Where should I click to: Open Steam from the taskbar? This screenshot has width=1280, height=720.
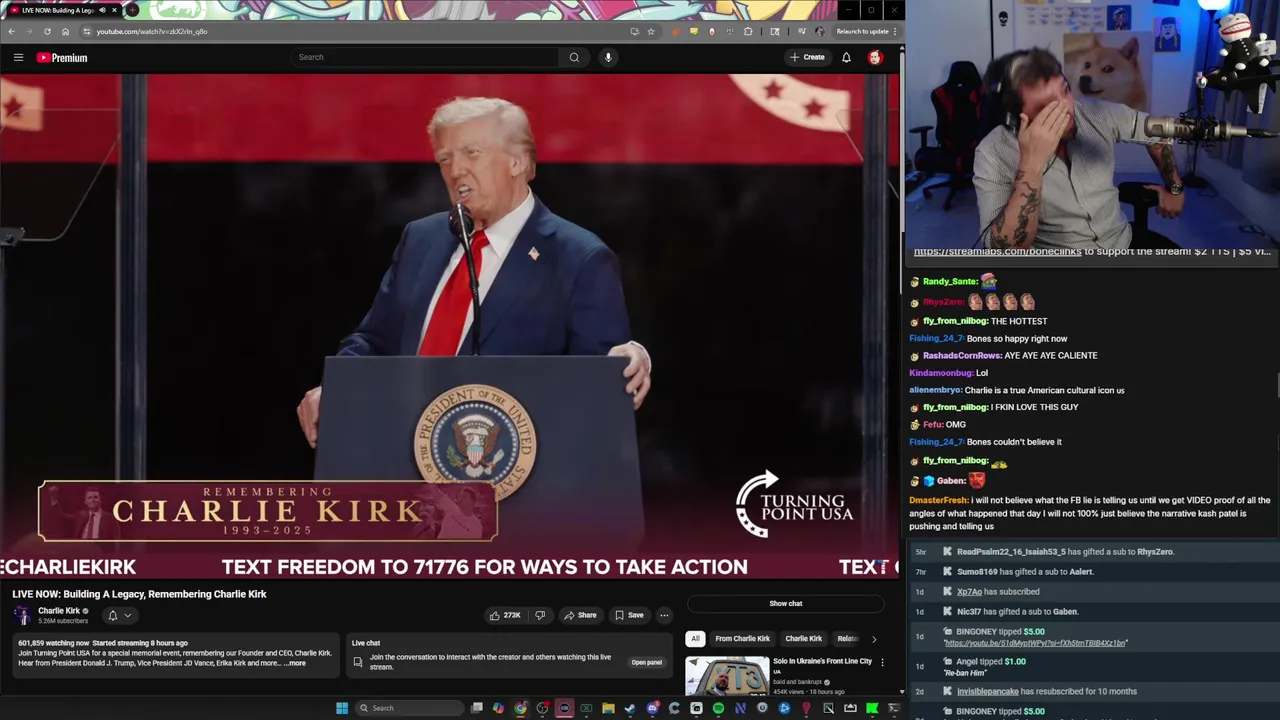(x=629, y=708)
